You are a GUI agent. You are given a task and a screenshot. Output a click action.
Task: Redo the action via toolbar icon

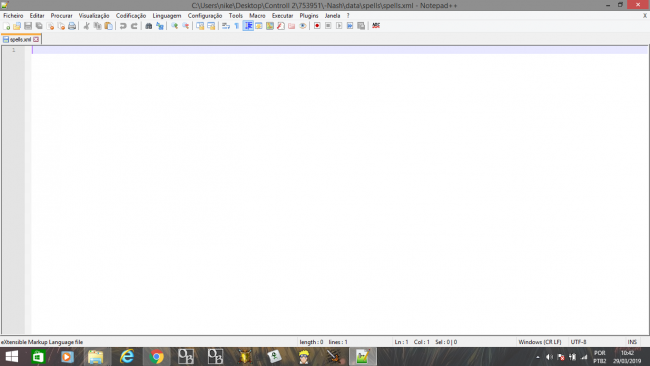[x=134, y=26]
